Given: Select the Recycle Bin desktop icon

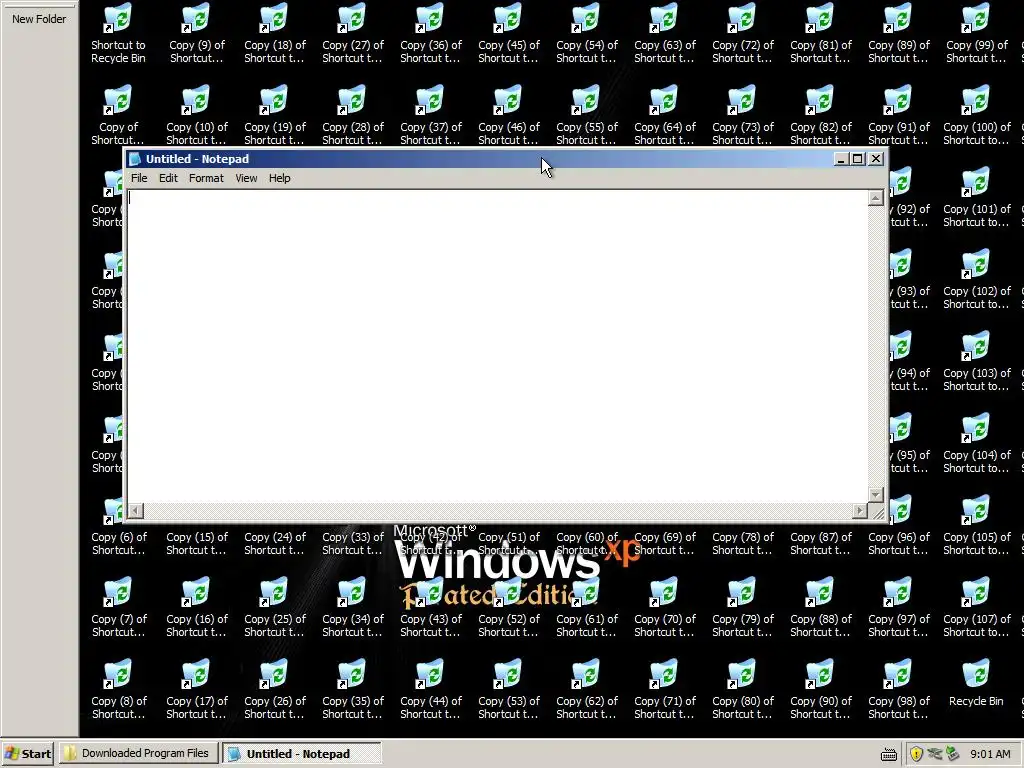Looking at the screenshot, I should (x=976, y=682).
